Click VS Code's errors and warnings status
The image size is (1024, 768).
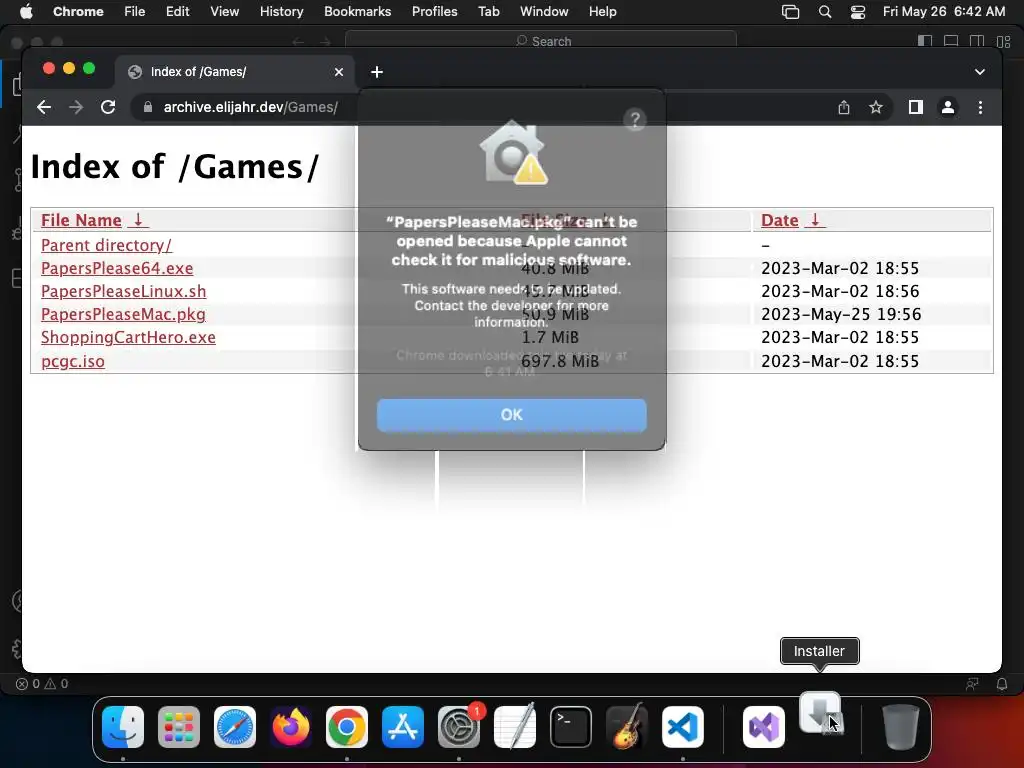coord(42,684)
